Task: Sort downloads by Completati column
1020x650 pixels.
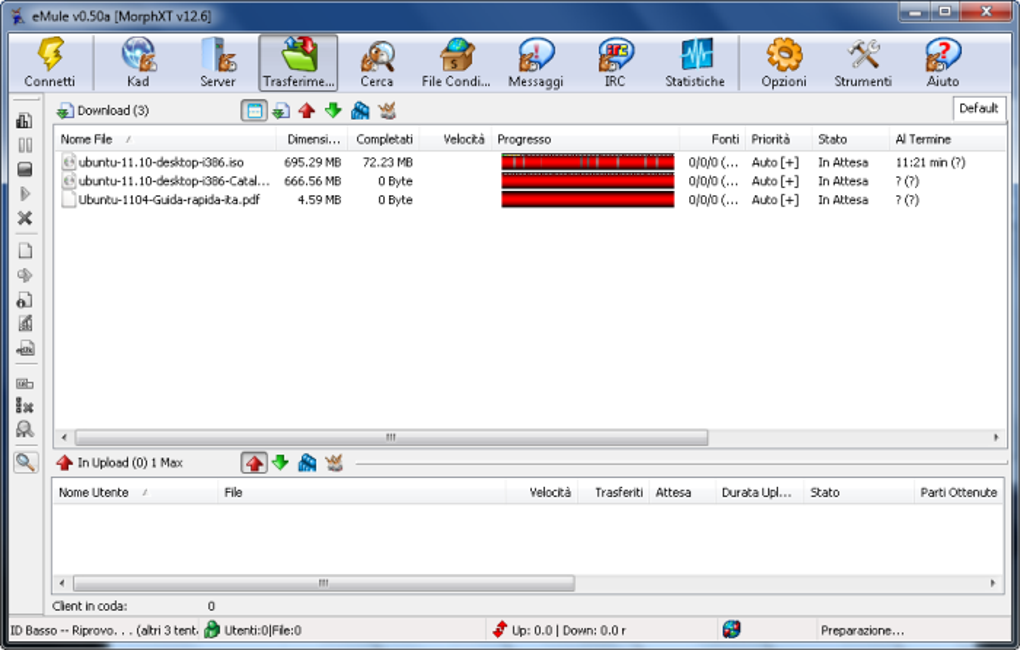Action: pos(384,139)
